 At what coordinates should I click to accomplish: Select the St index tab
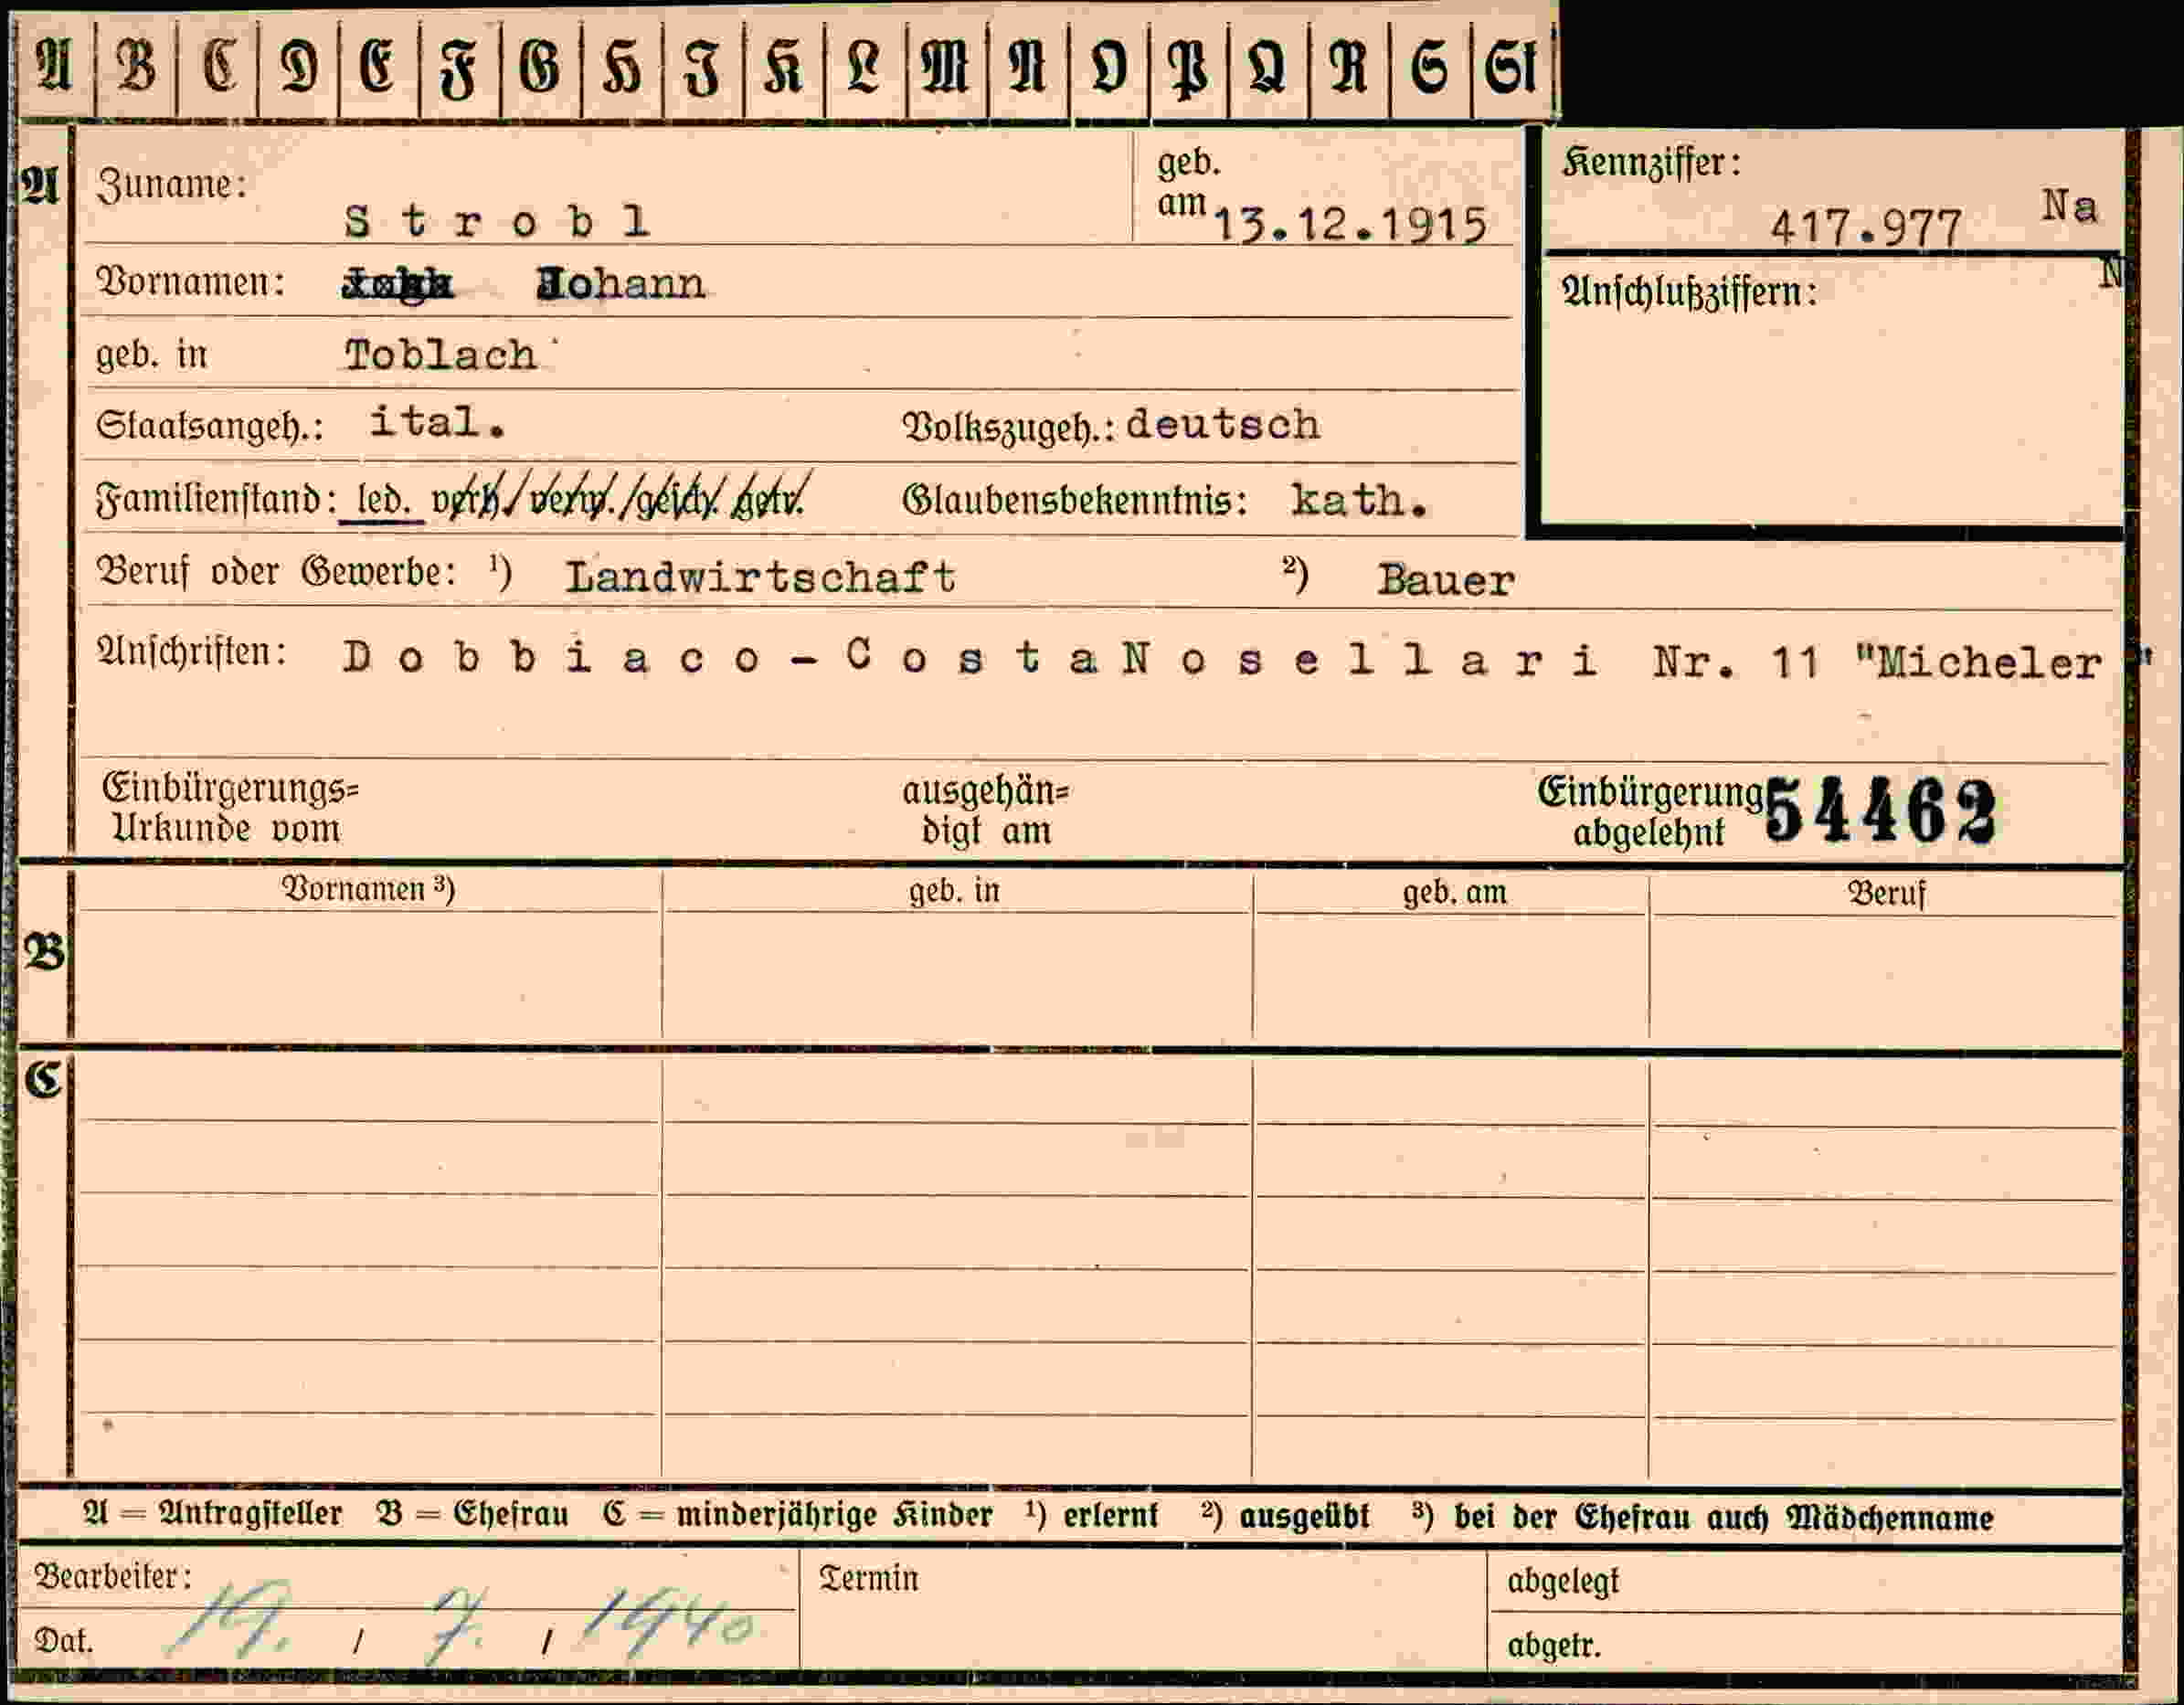pyautogui.click(x=1512, y=68)
